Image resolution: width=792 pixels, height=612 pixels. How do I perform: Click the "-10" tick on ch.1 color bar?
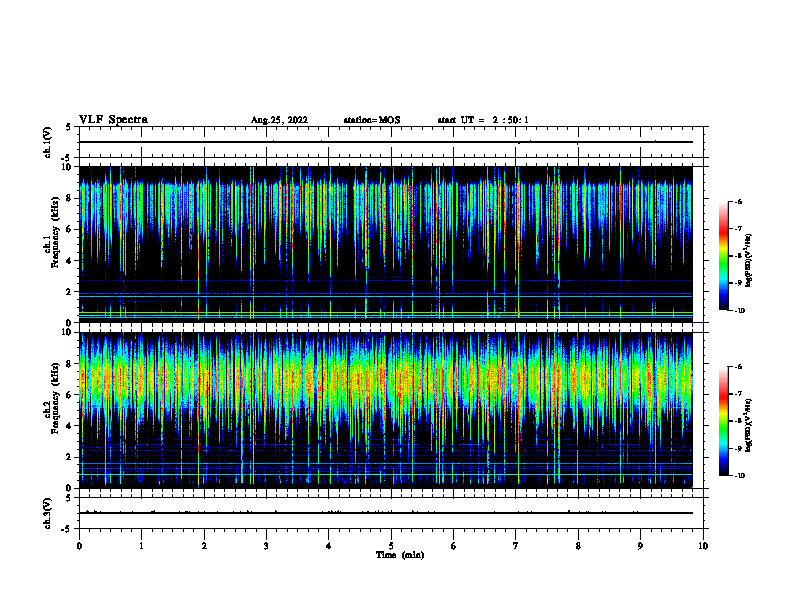click(740, 311)
